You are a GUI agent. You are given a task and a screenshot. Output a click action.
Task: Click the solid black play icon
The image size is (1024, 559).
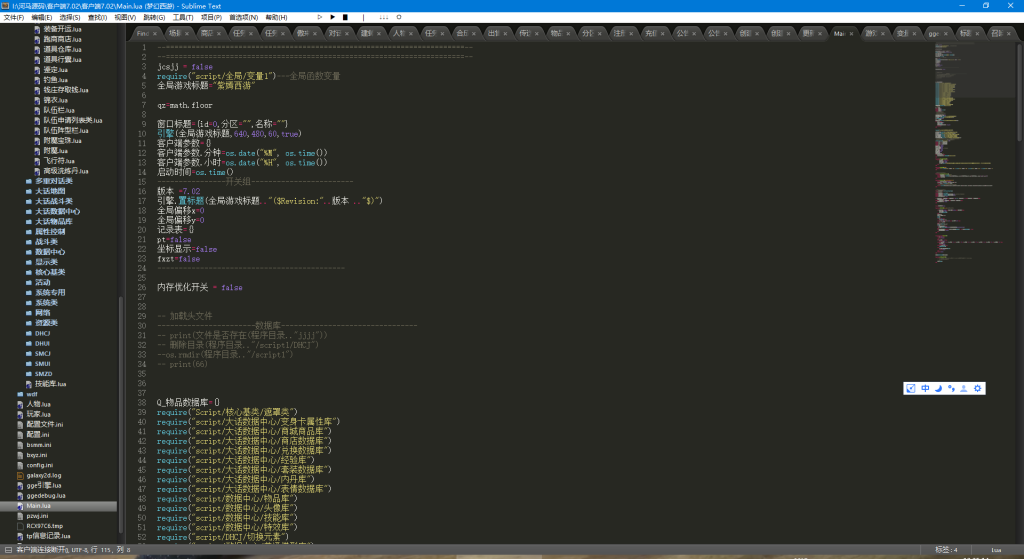click(332, 17)
